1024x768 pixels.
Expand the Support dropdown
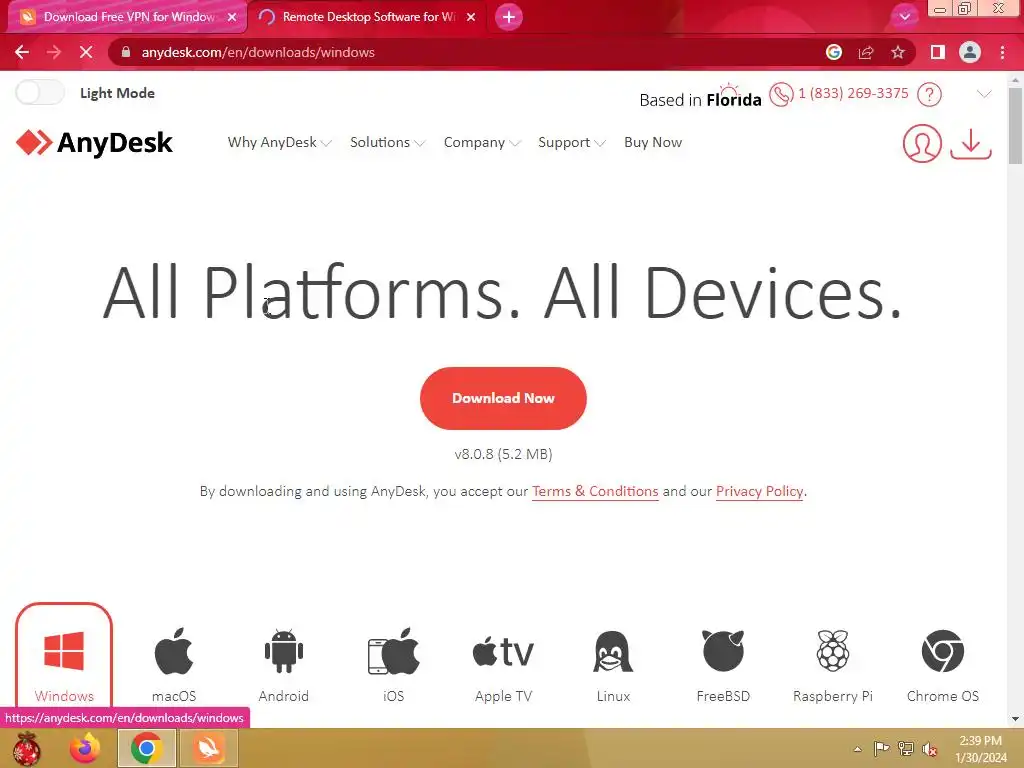tap(572, 142)
